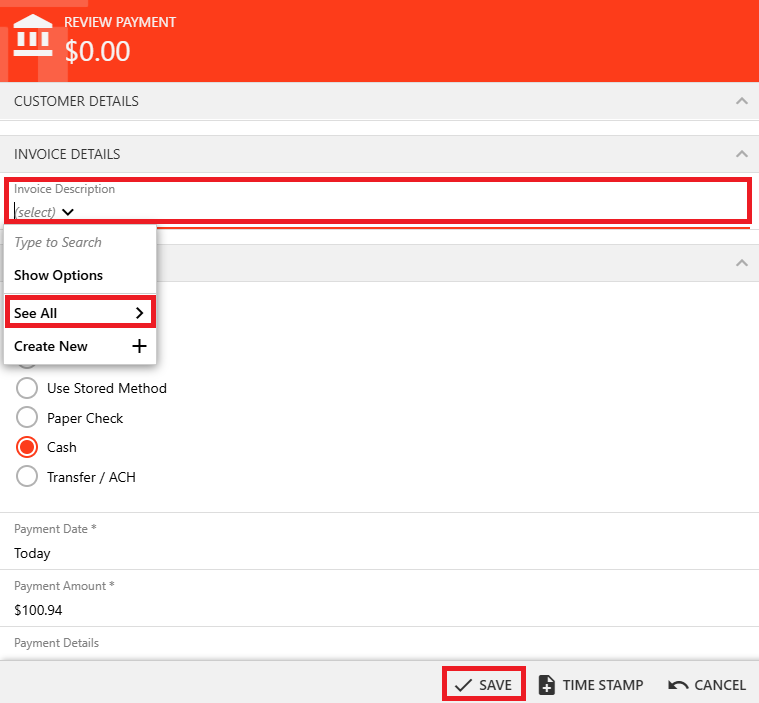Select Create New in the dropdown
The height and width of the screenshot is (703, 759).
[80, 346]
